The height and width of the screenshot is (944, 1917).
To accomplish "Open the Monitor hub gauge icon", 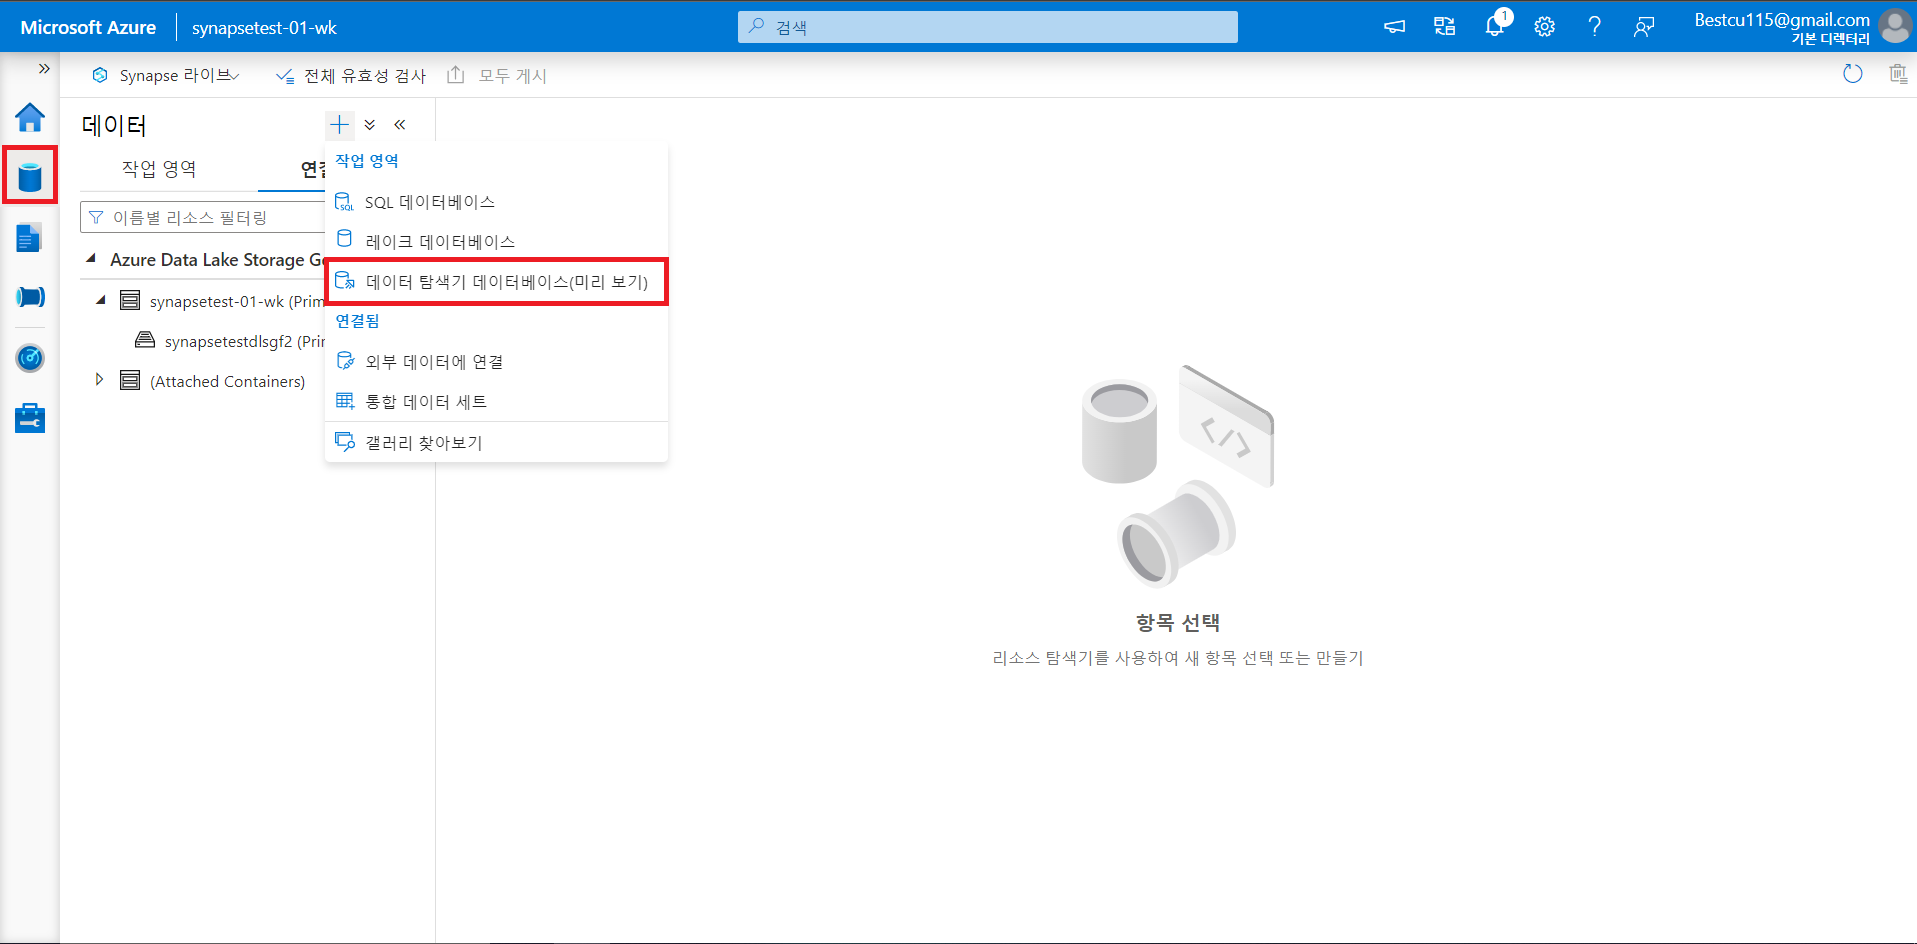I will point(30,358).
